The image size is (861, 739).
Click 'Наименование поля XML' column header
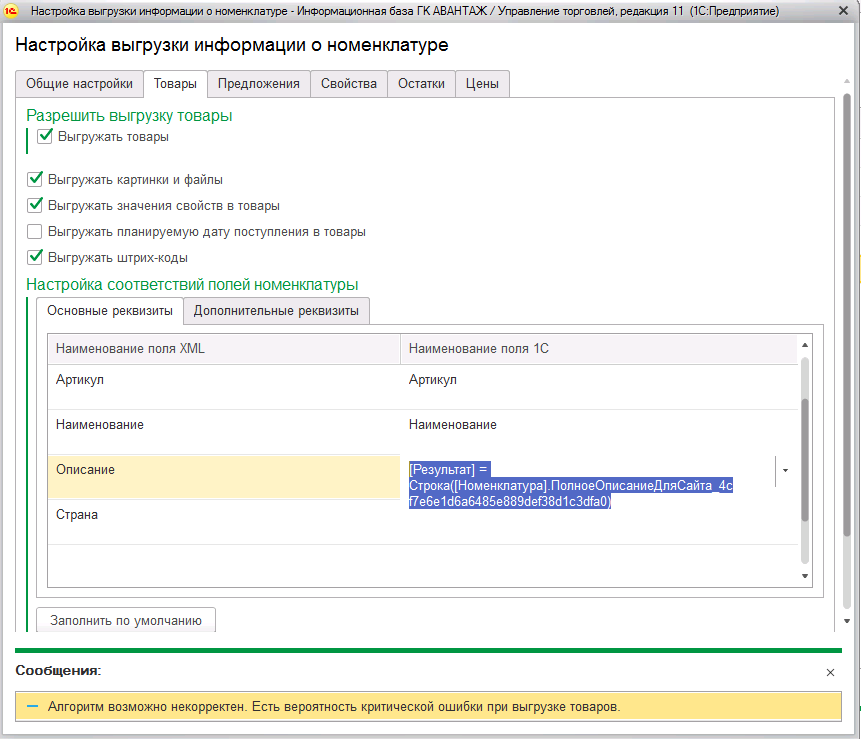coord(224,349)
